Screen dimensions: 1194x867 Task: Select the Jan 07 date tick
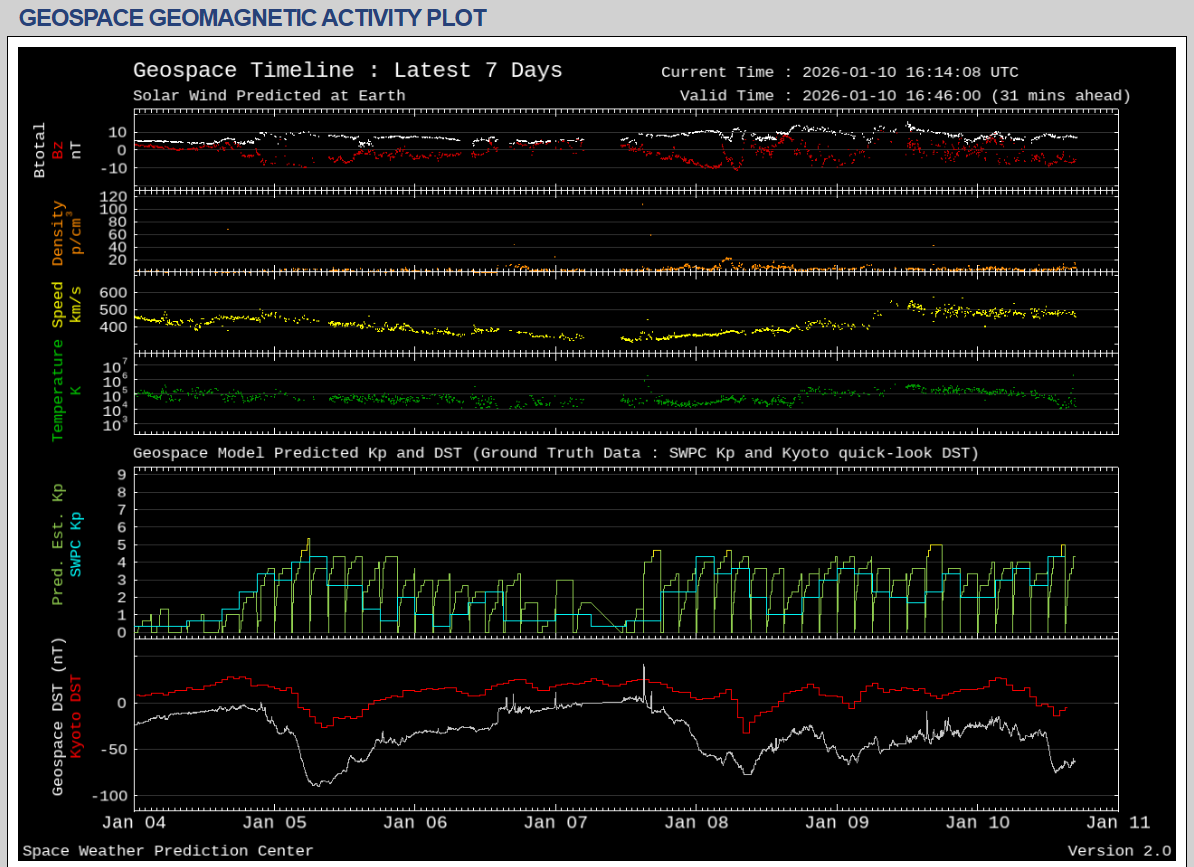point(554,823)
